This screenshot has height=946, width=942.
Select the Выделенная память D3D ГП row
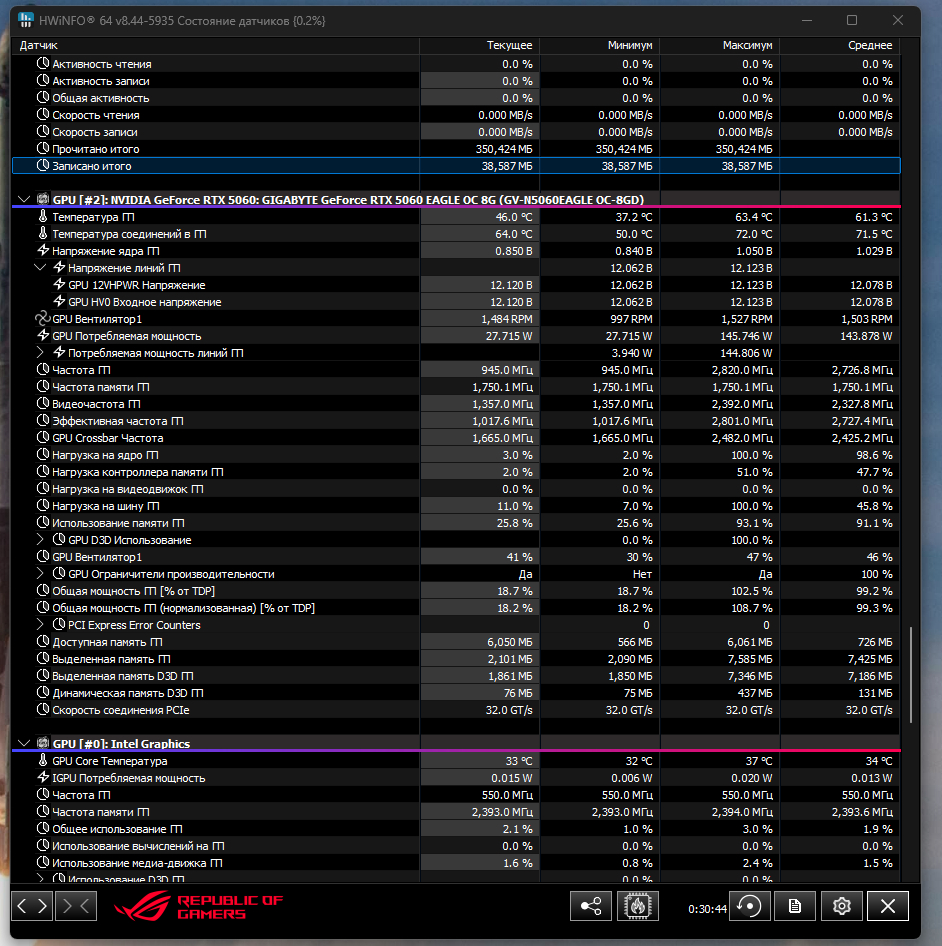[x=456, y=676]
